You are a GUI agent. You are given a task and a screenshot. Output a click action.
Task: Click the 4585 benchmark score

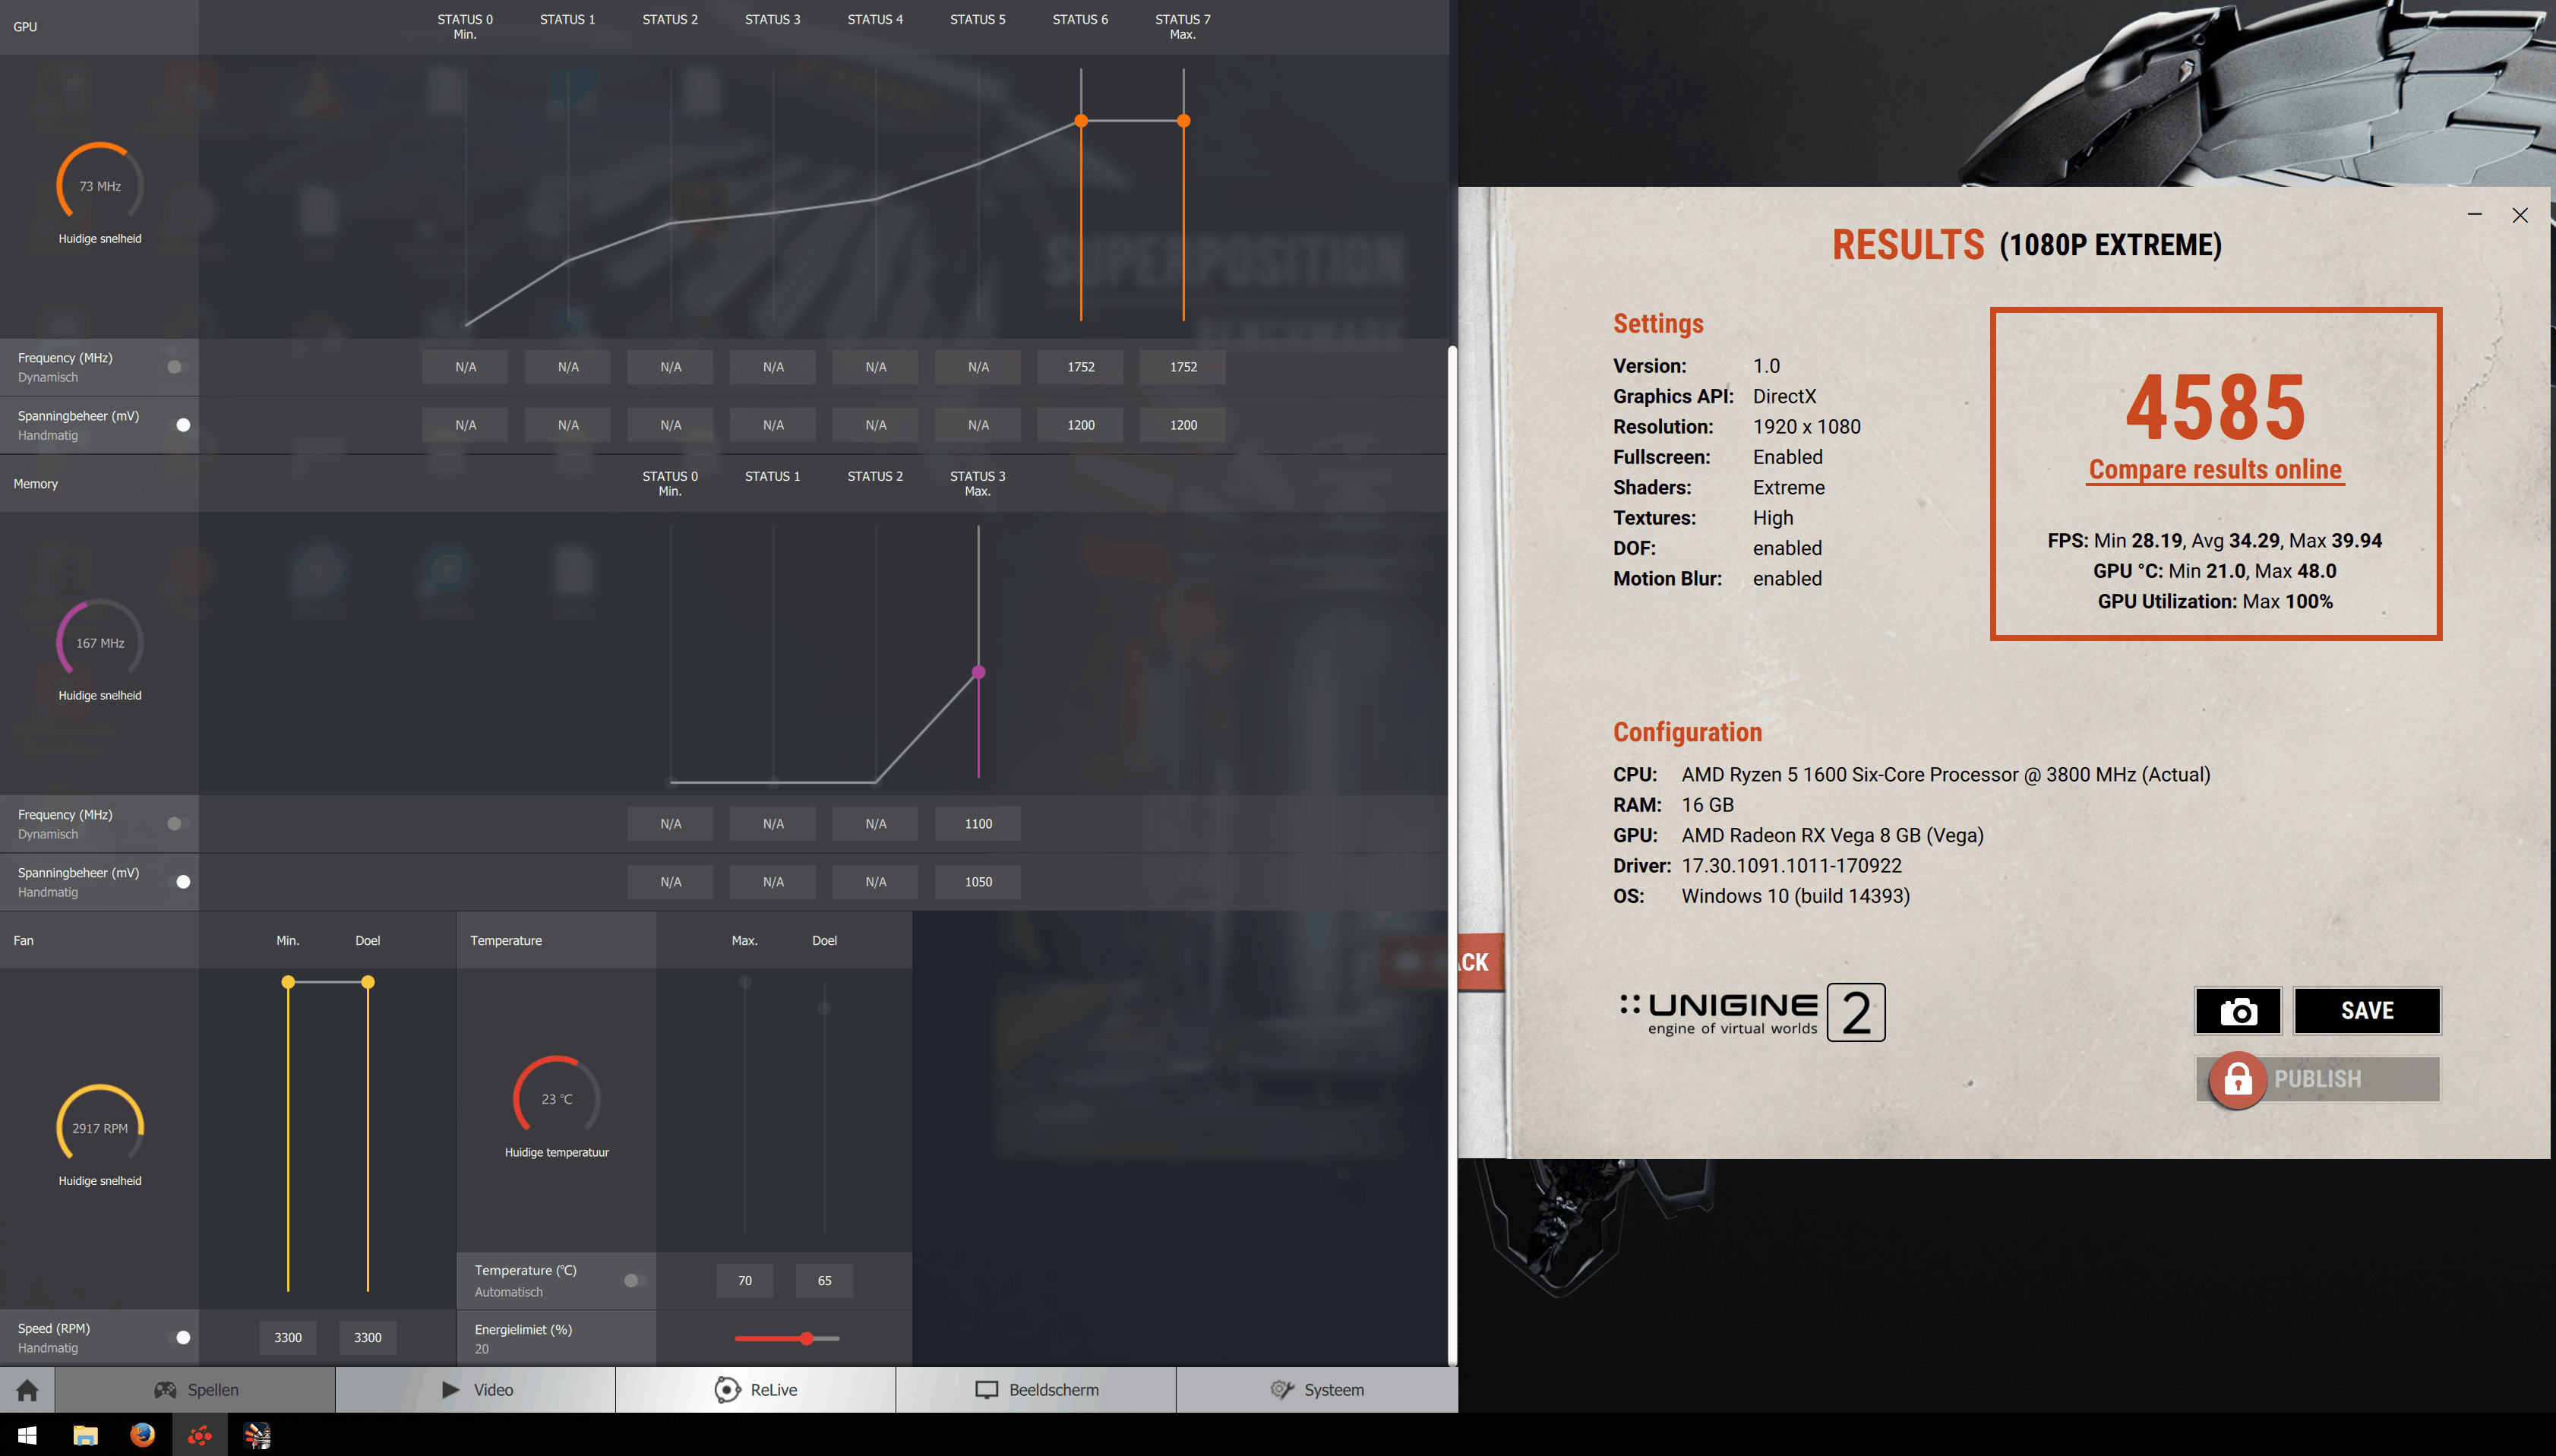[x=2216, y=407]
